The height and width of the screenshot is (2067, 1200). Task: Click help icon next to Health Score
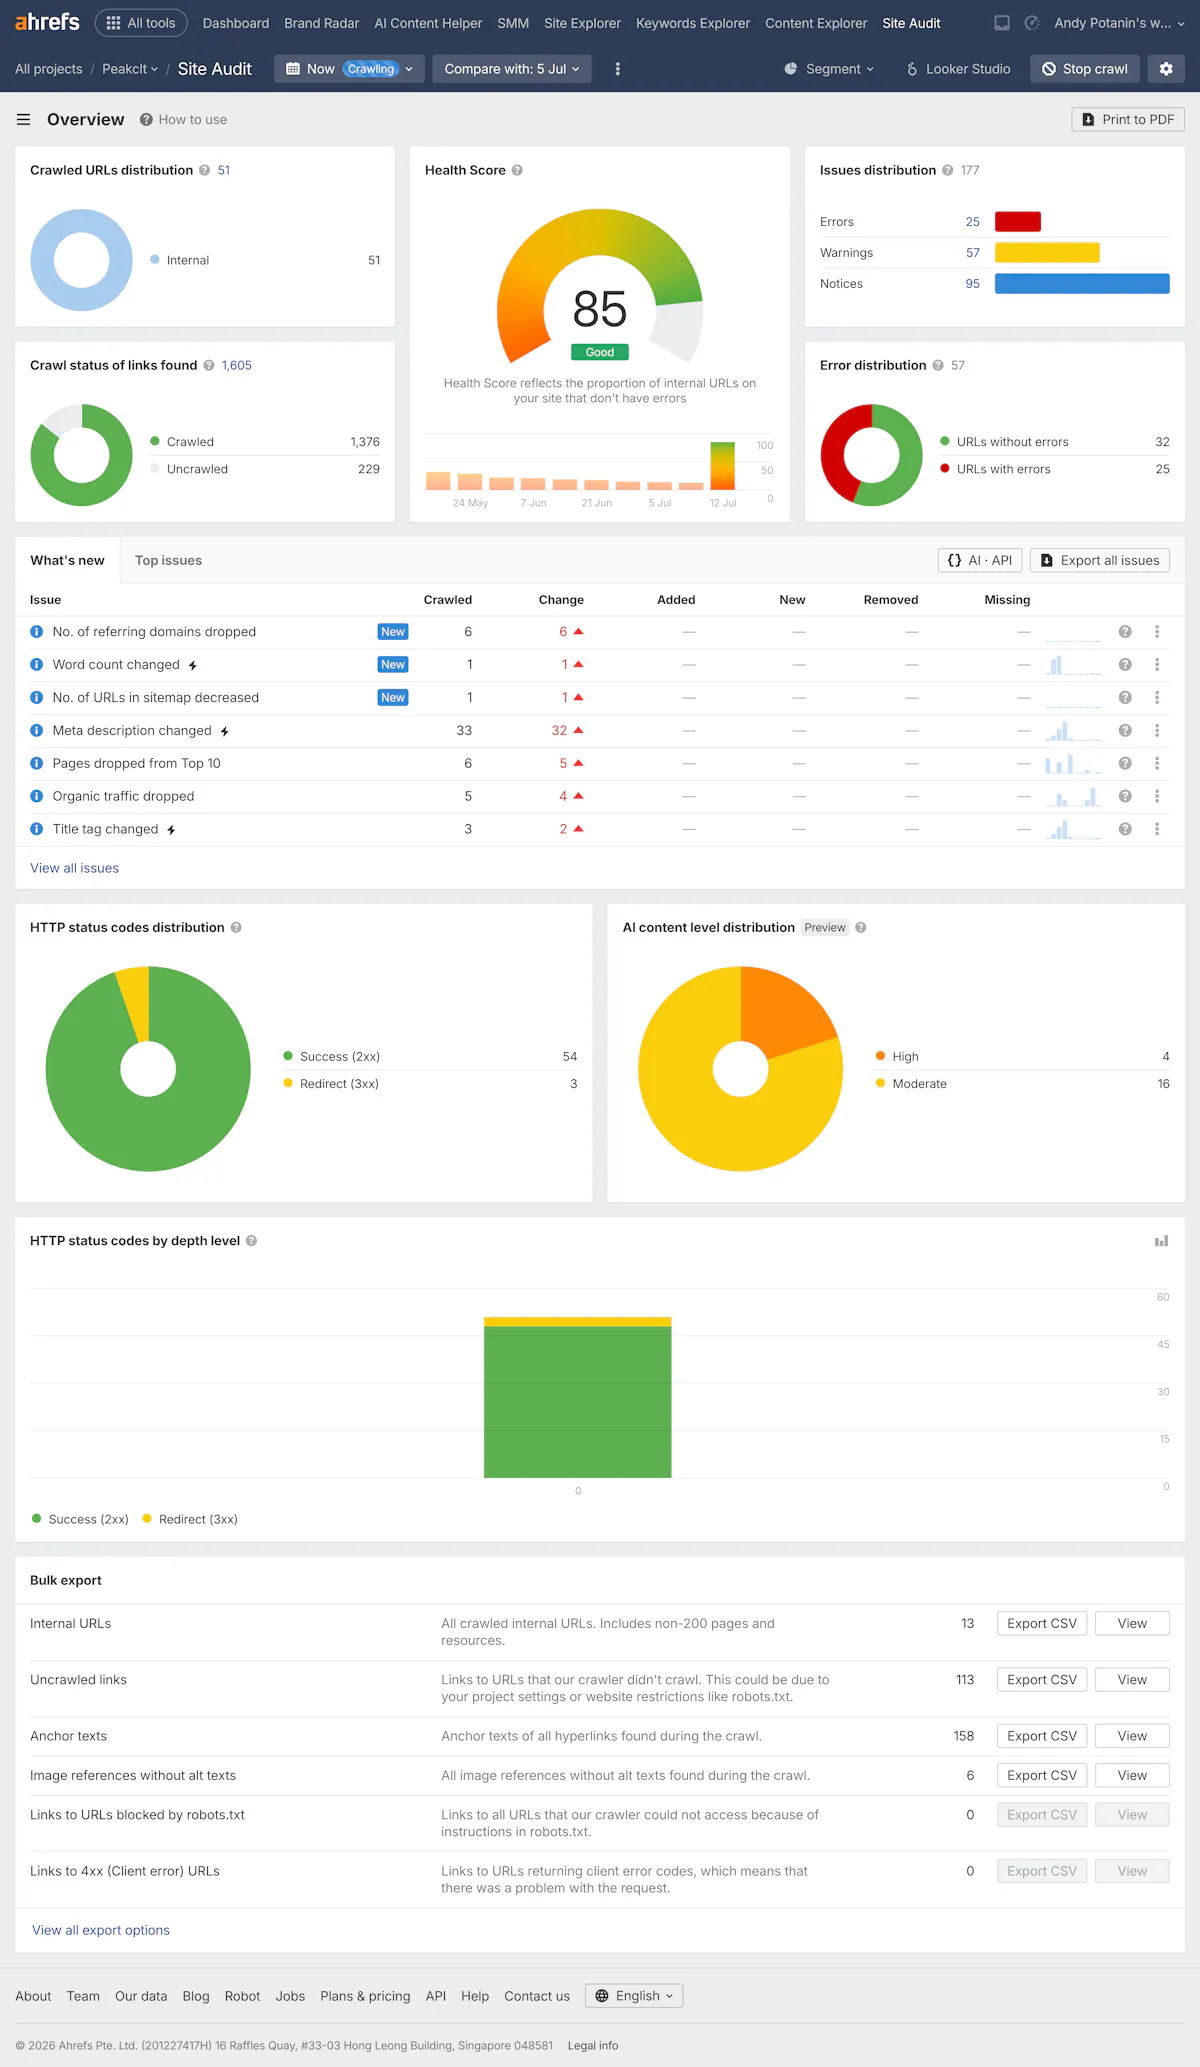[517, 170]
